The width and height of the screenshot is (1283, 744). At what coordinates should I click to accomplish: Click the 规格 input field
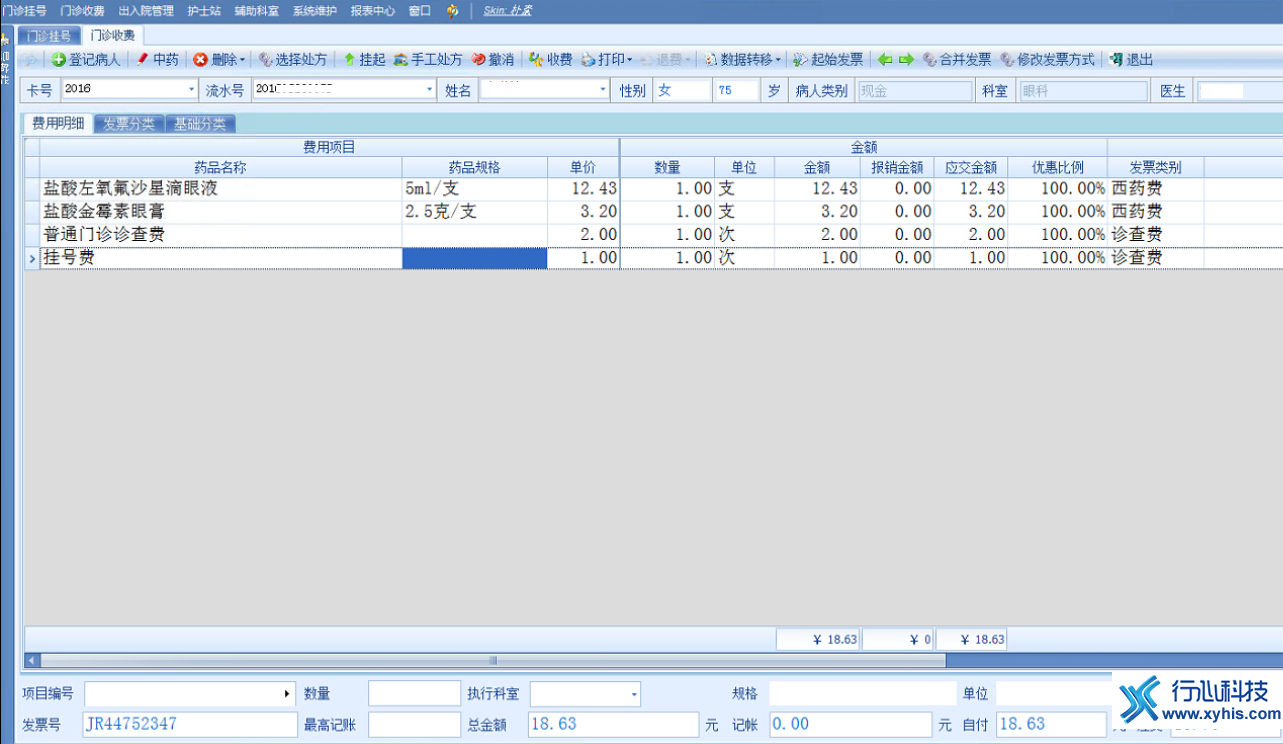[x=863, y=693]
